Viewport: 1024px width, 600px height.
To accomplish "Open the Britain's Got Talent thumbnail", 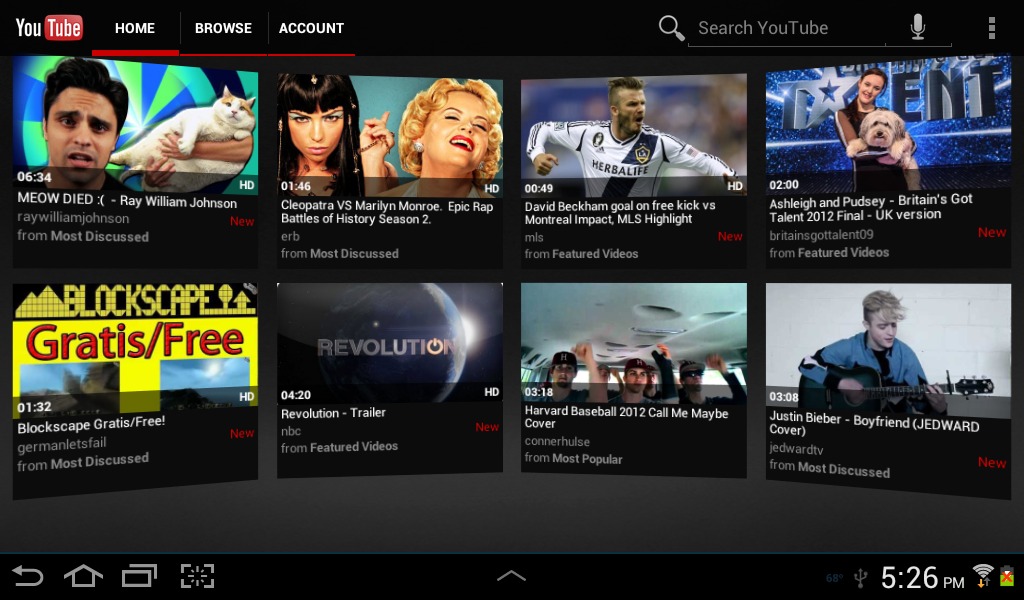I will pyautogui.click(x=888, y=124).
